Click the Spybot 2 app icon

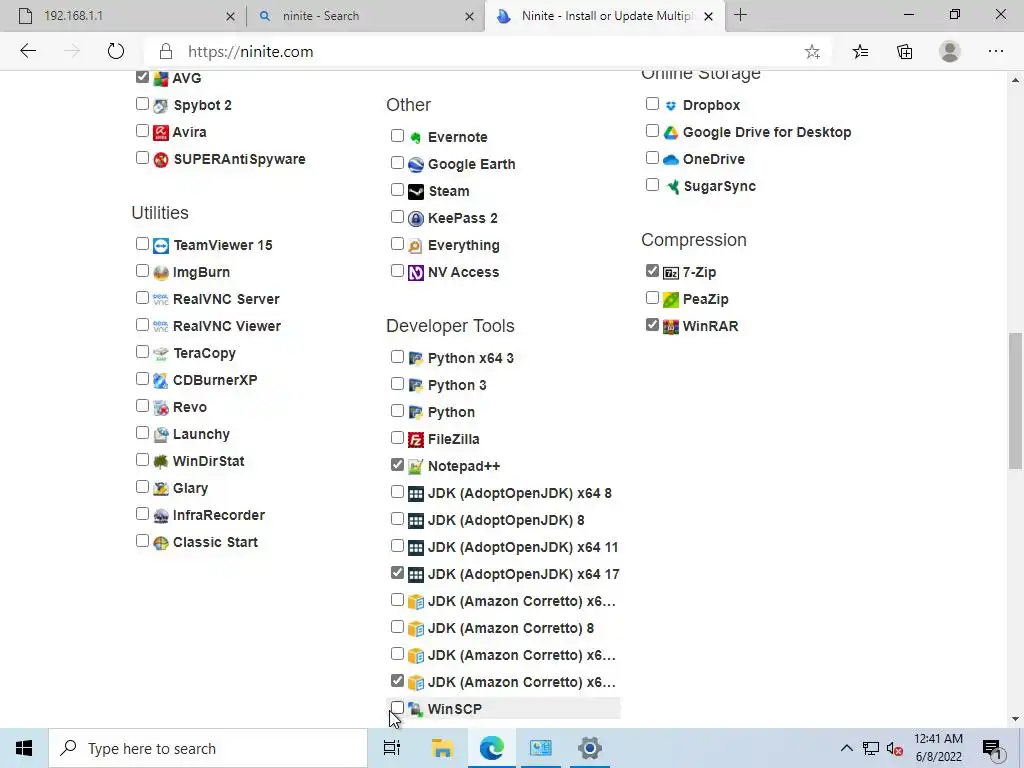[x=161, y=105]
